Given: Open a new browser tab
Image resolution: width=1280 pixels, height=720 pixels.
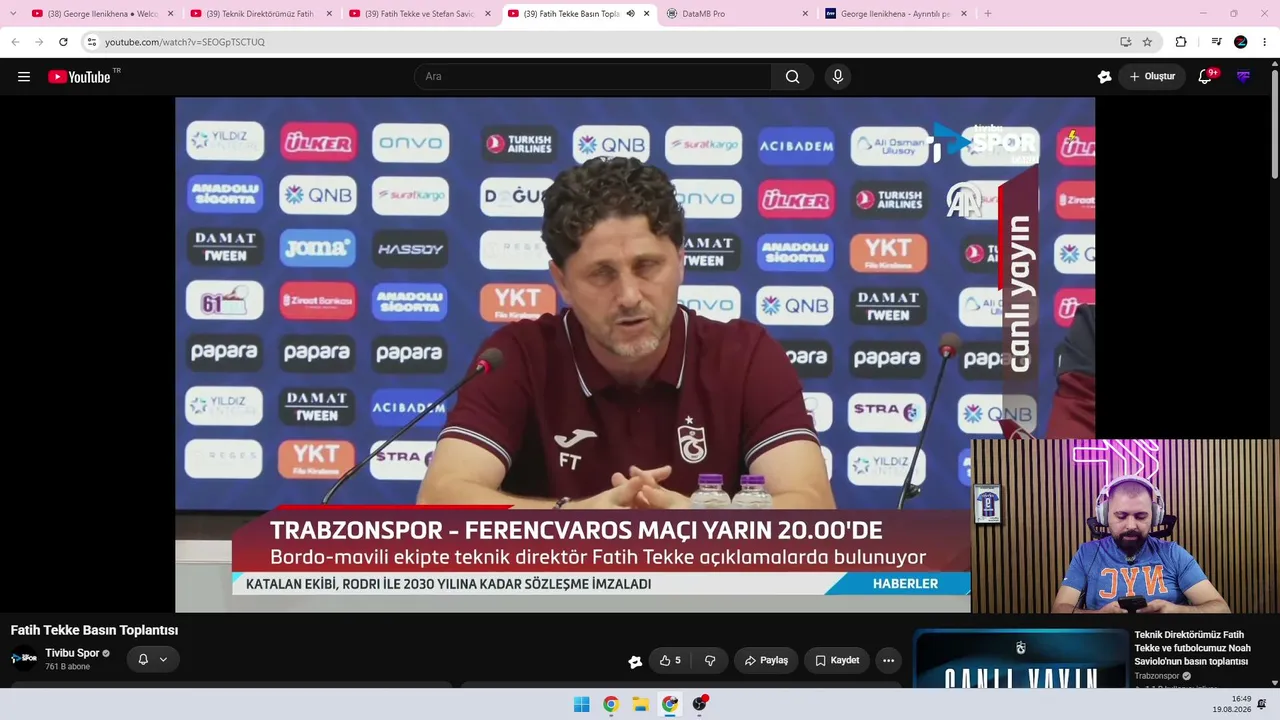Looking at the screenshot, I should [x=988, y=14].
